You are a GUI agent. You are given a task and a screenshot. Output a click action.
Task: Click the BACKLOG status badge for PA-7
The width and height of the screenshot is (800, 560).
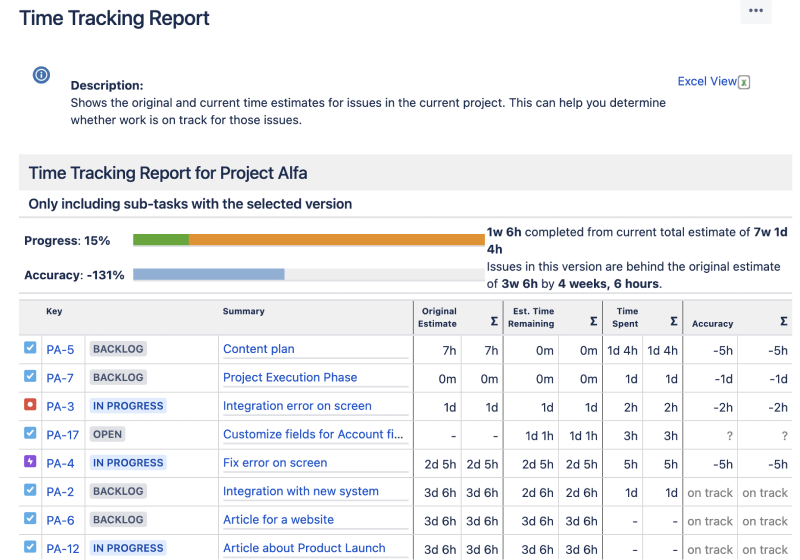118,378
